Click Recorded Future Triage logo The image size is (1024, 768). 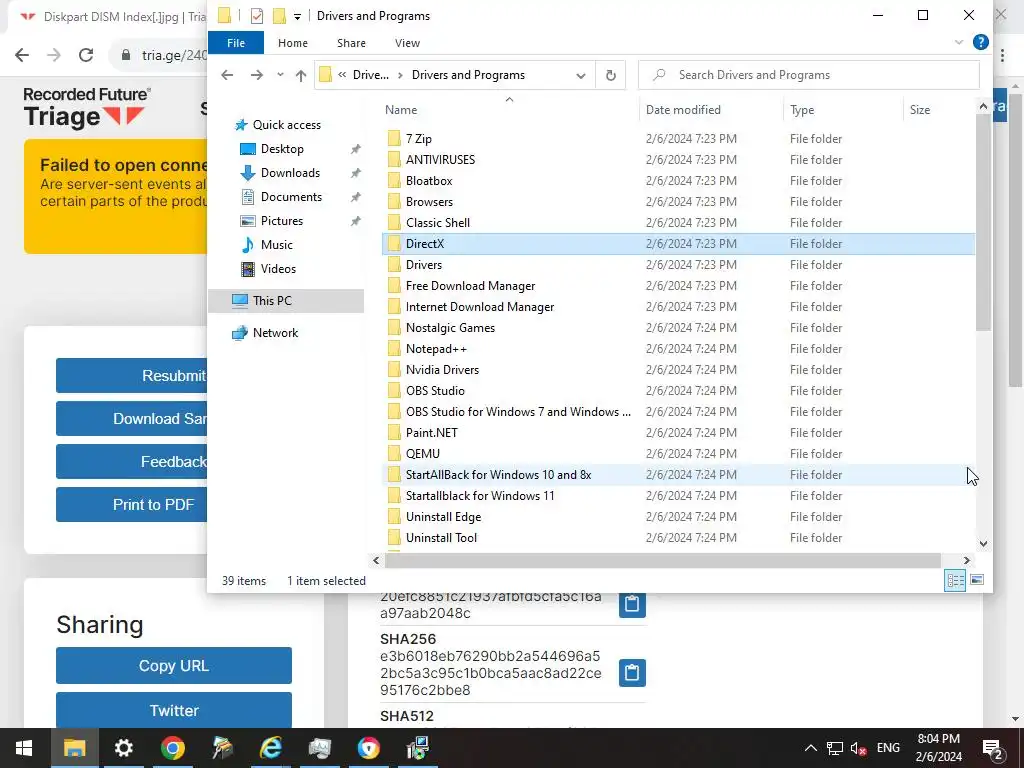point(87,108)
